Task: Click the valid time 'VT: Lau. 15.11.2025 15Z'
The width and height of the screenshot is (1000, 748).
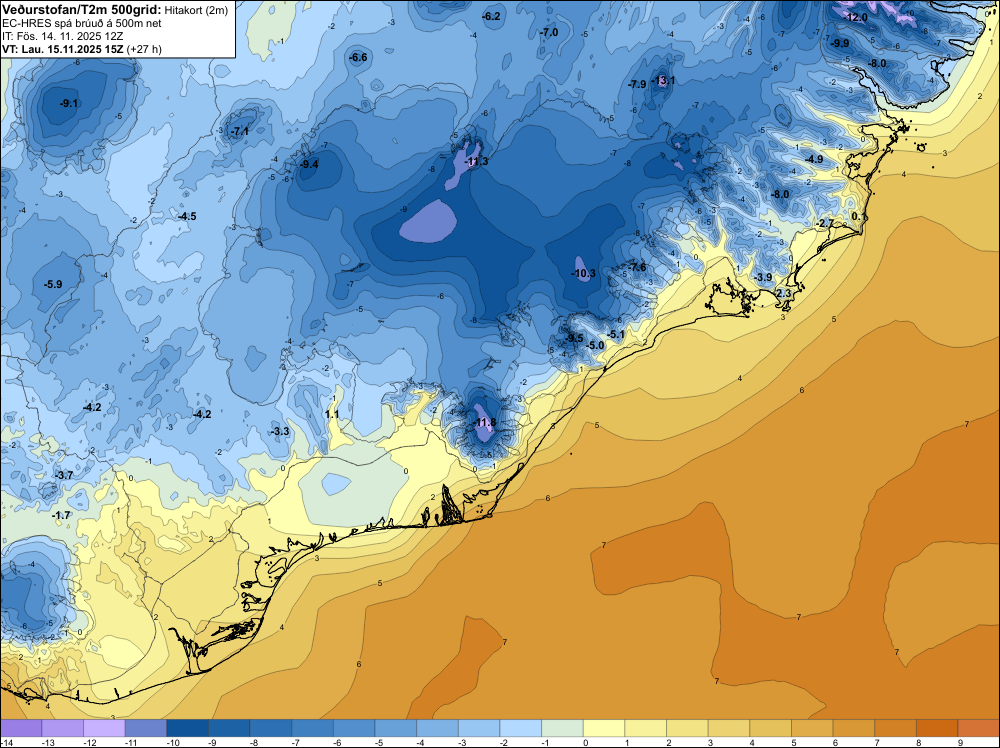Action: (x=63, y=49)
